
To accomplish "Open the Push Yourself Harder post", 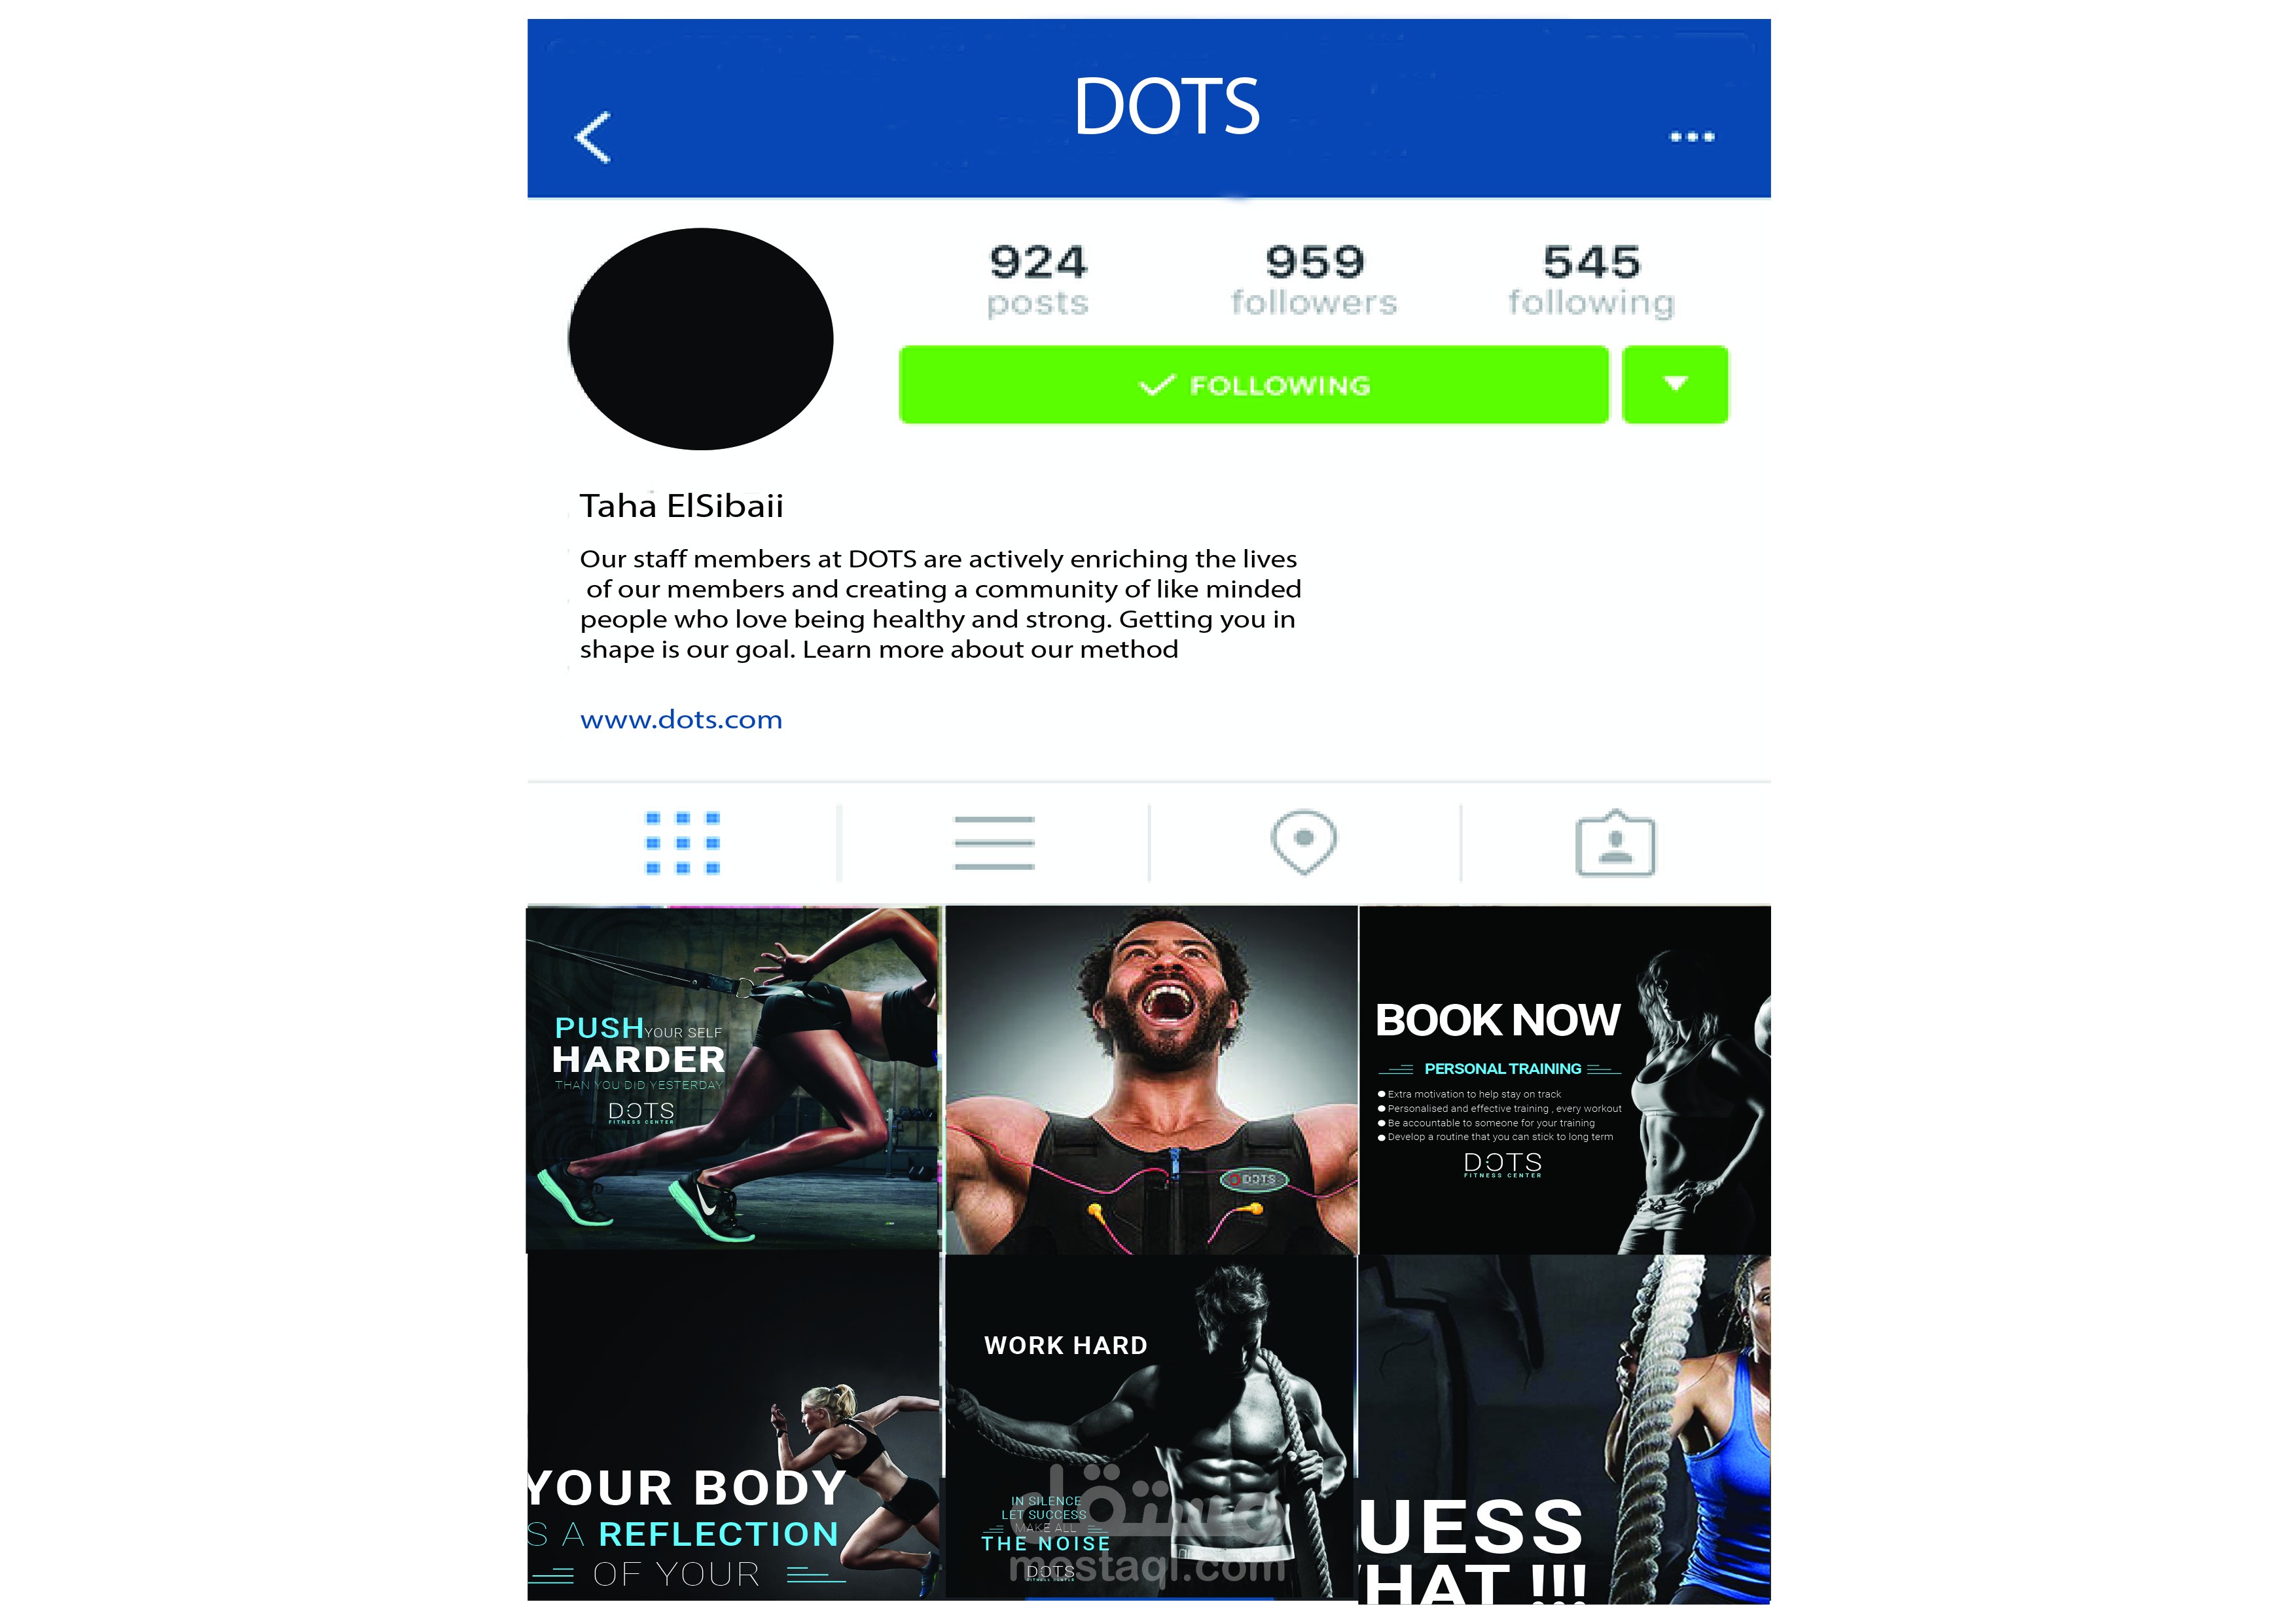I will (x=734, y=1079).
